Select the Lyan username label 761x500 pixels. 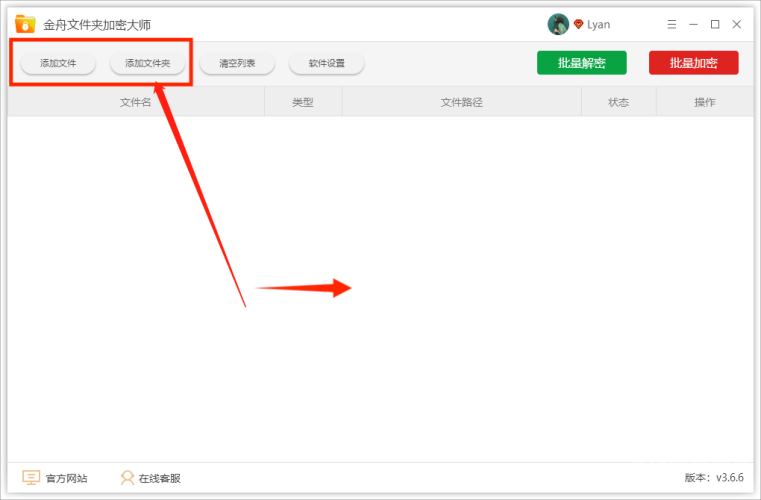click(598, 25)
